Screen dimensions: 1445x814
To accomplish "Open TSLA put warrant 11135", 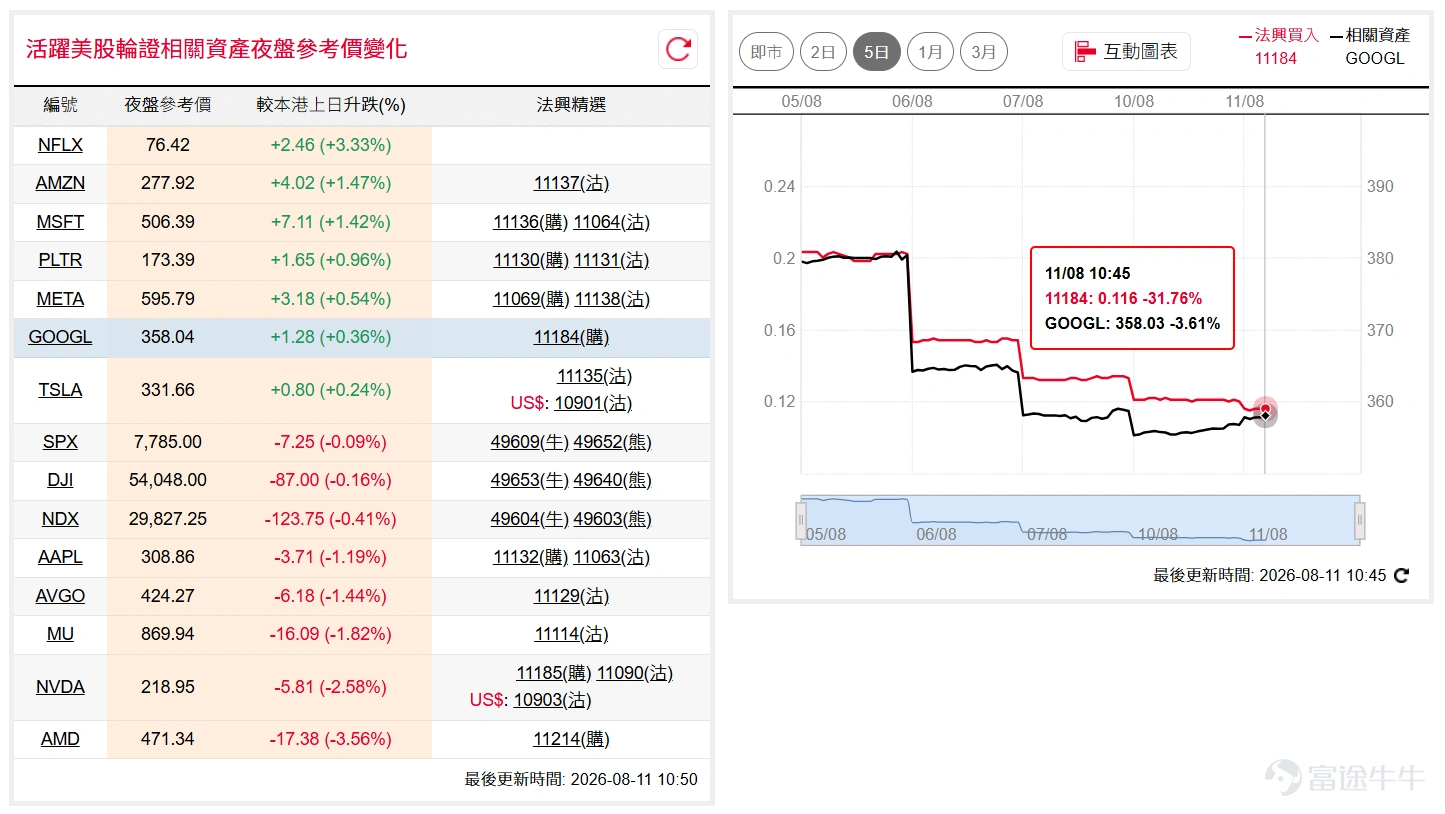I will click(594, 376).
